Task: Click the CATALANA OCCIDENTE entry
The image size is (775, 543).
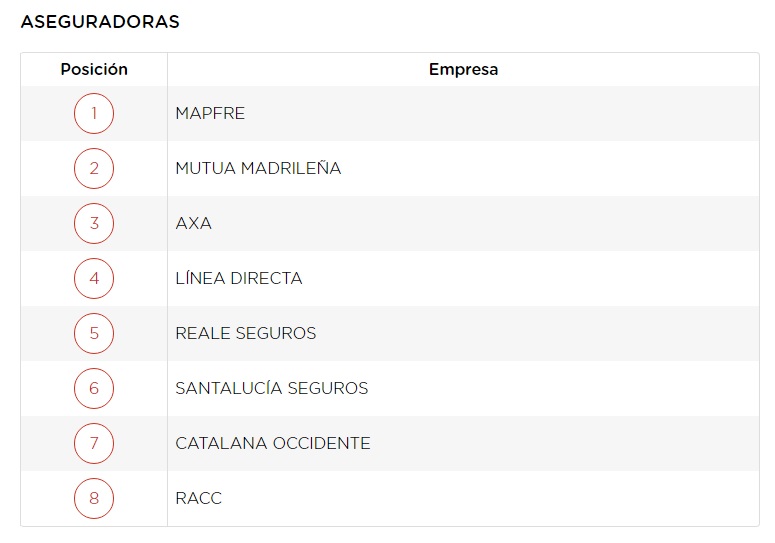Action: (x=272, y=443)
